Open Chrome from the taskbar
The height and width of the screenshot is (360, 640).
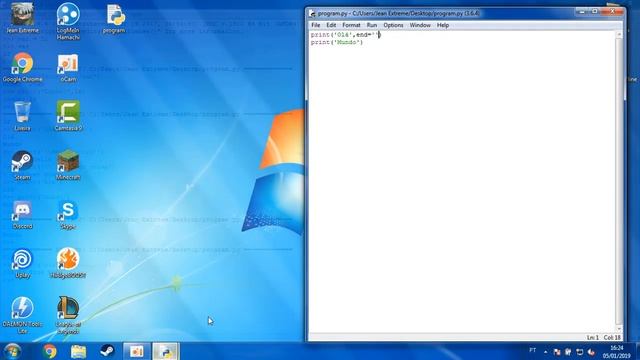pyautogui.click(x=49, y=351)
